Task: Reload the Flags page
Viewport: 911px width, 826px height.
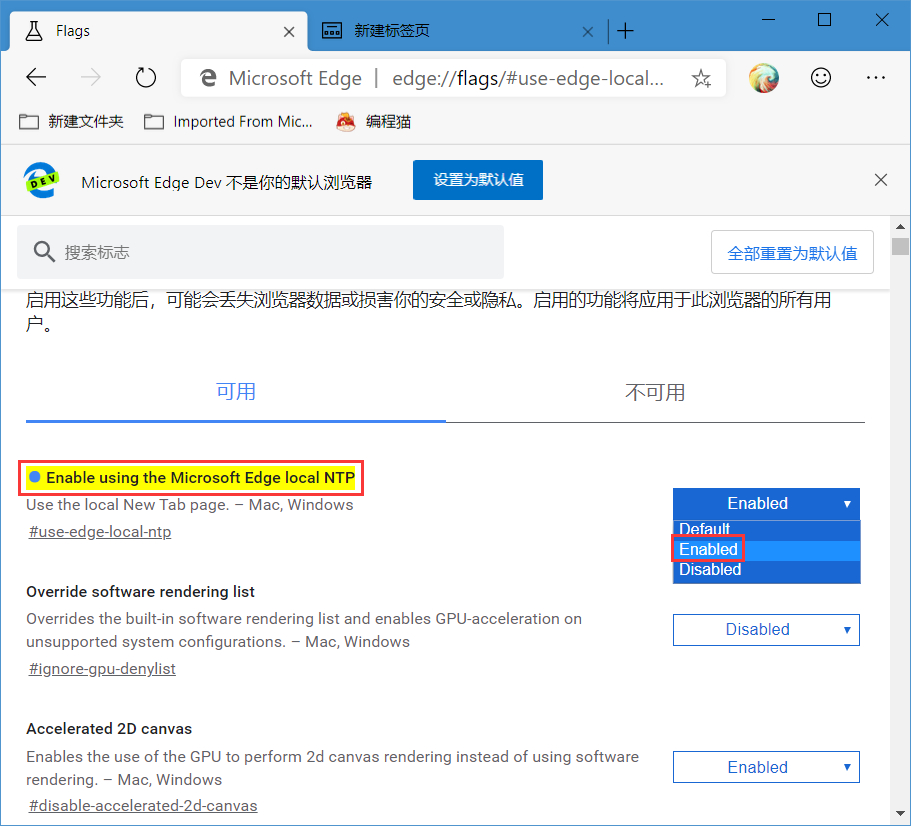Action: [145, 77]
